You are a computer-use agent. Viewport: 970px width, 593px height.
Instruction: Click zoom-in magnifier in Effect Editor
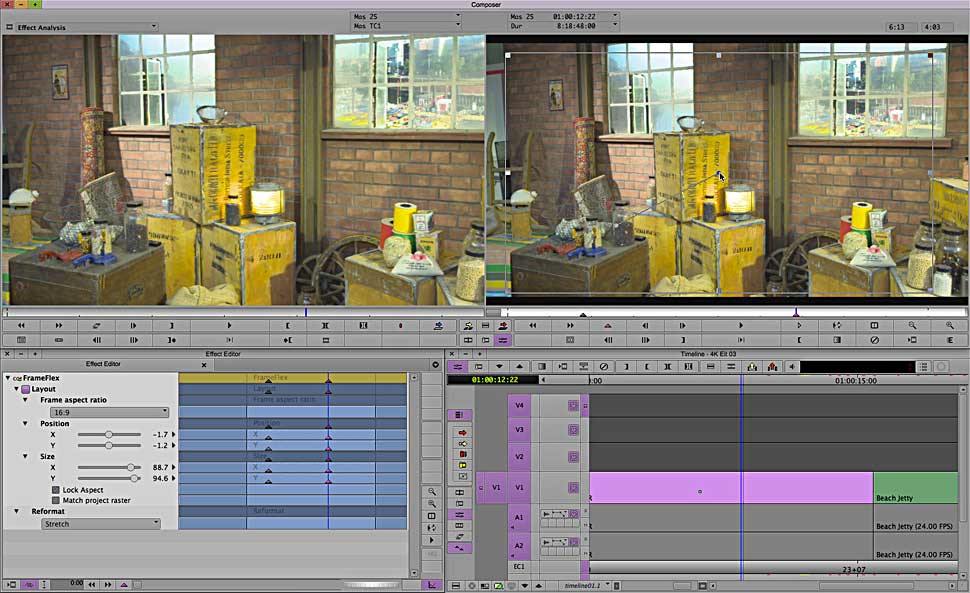click(431, 492)
